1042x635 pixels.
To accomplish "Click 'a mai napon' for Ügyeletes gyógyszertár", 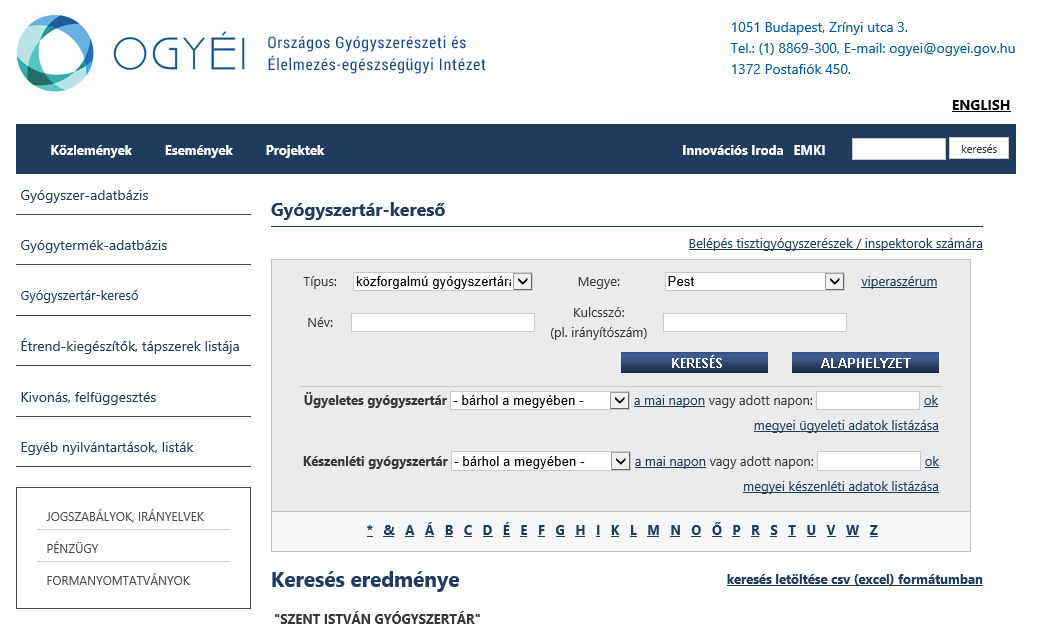I will pos(669,401).
